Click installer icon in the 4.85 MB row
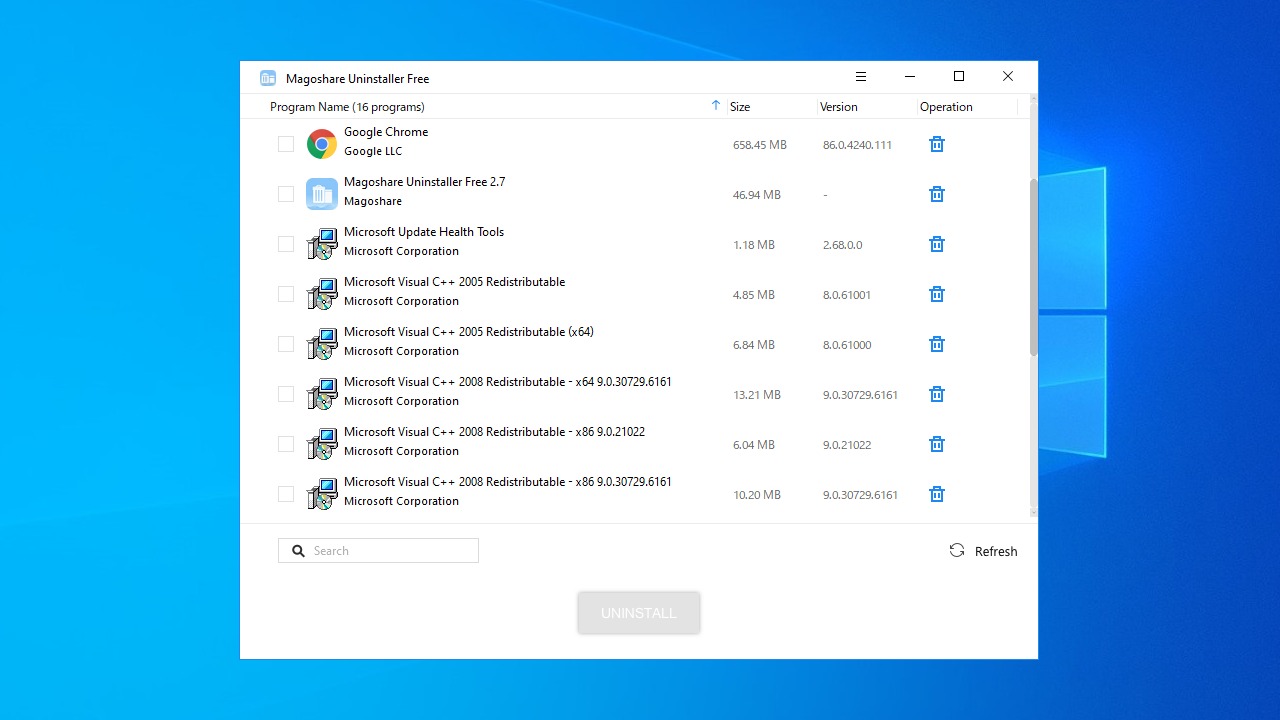Screen dimensions: 1280x720 point(322,294)
